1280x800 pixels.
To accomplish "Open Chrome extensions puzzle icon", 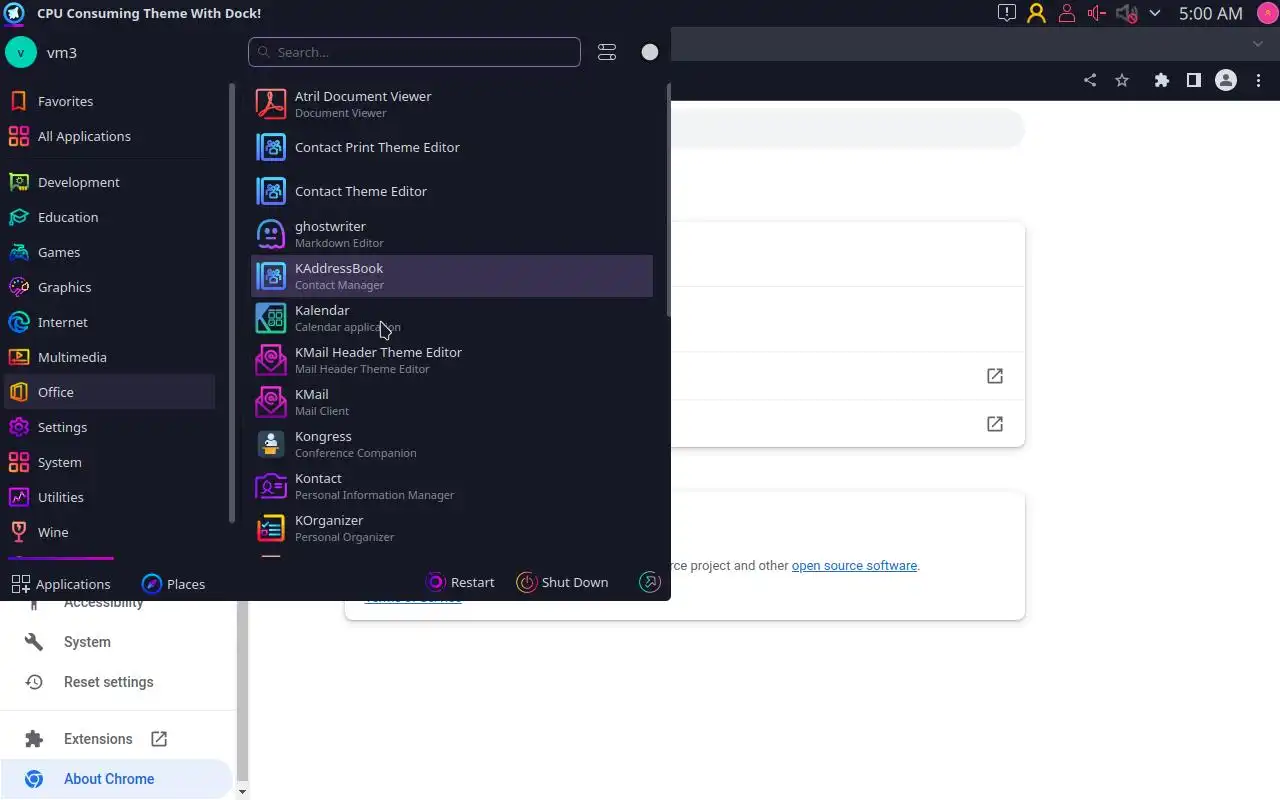I will pyautogui.click(x=1161, y=81).
